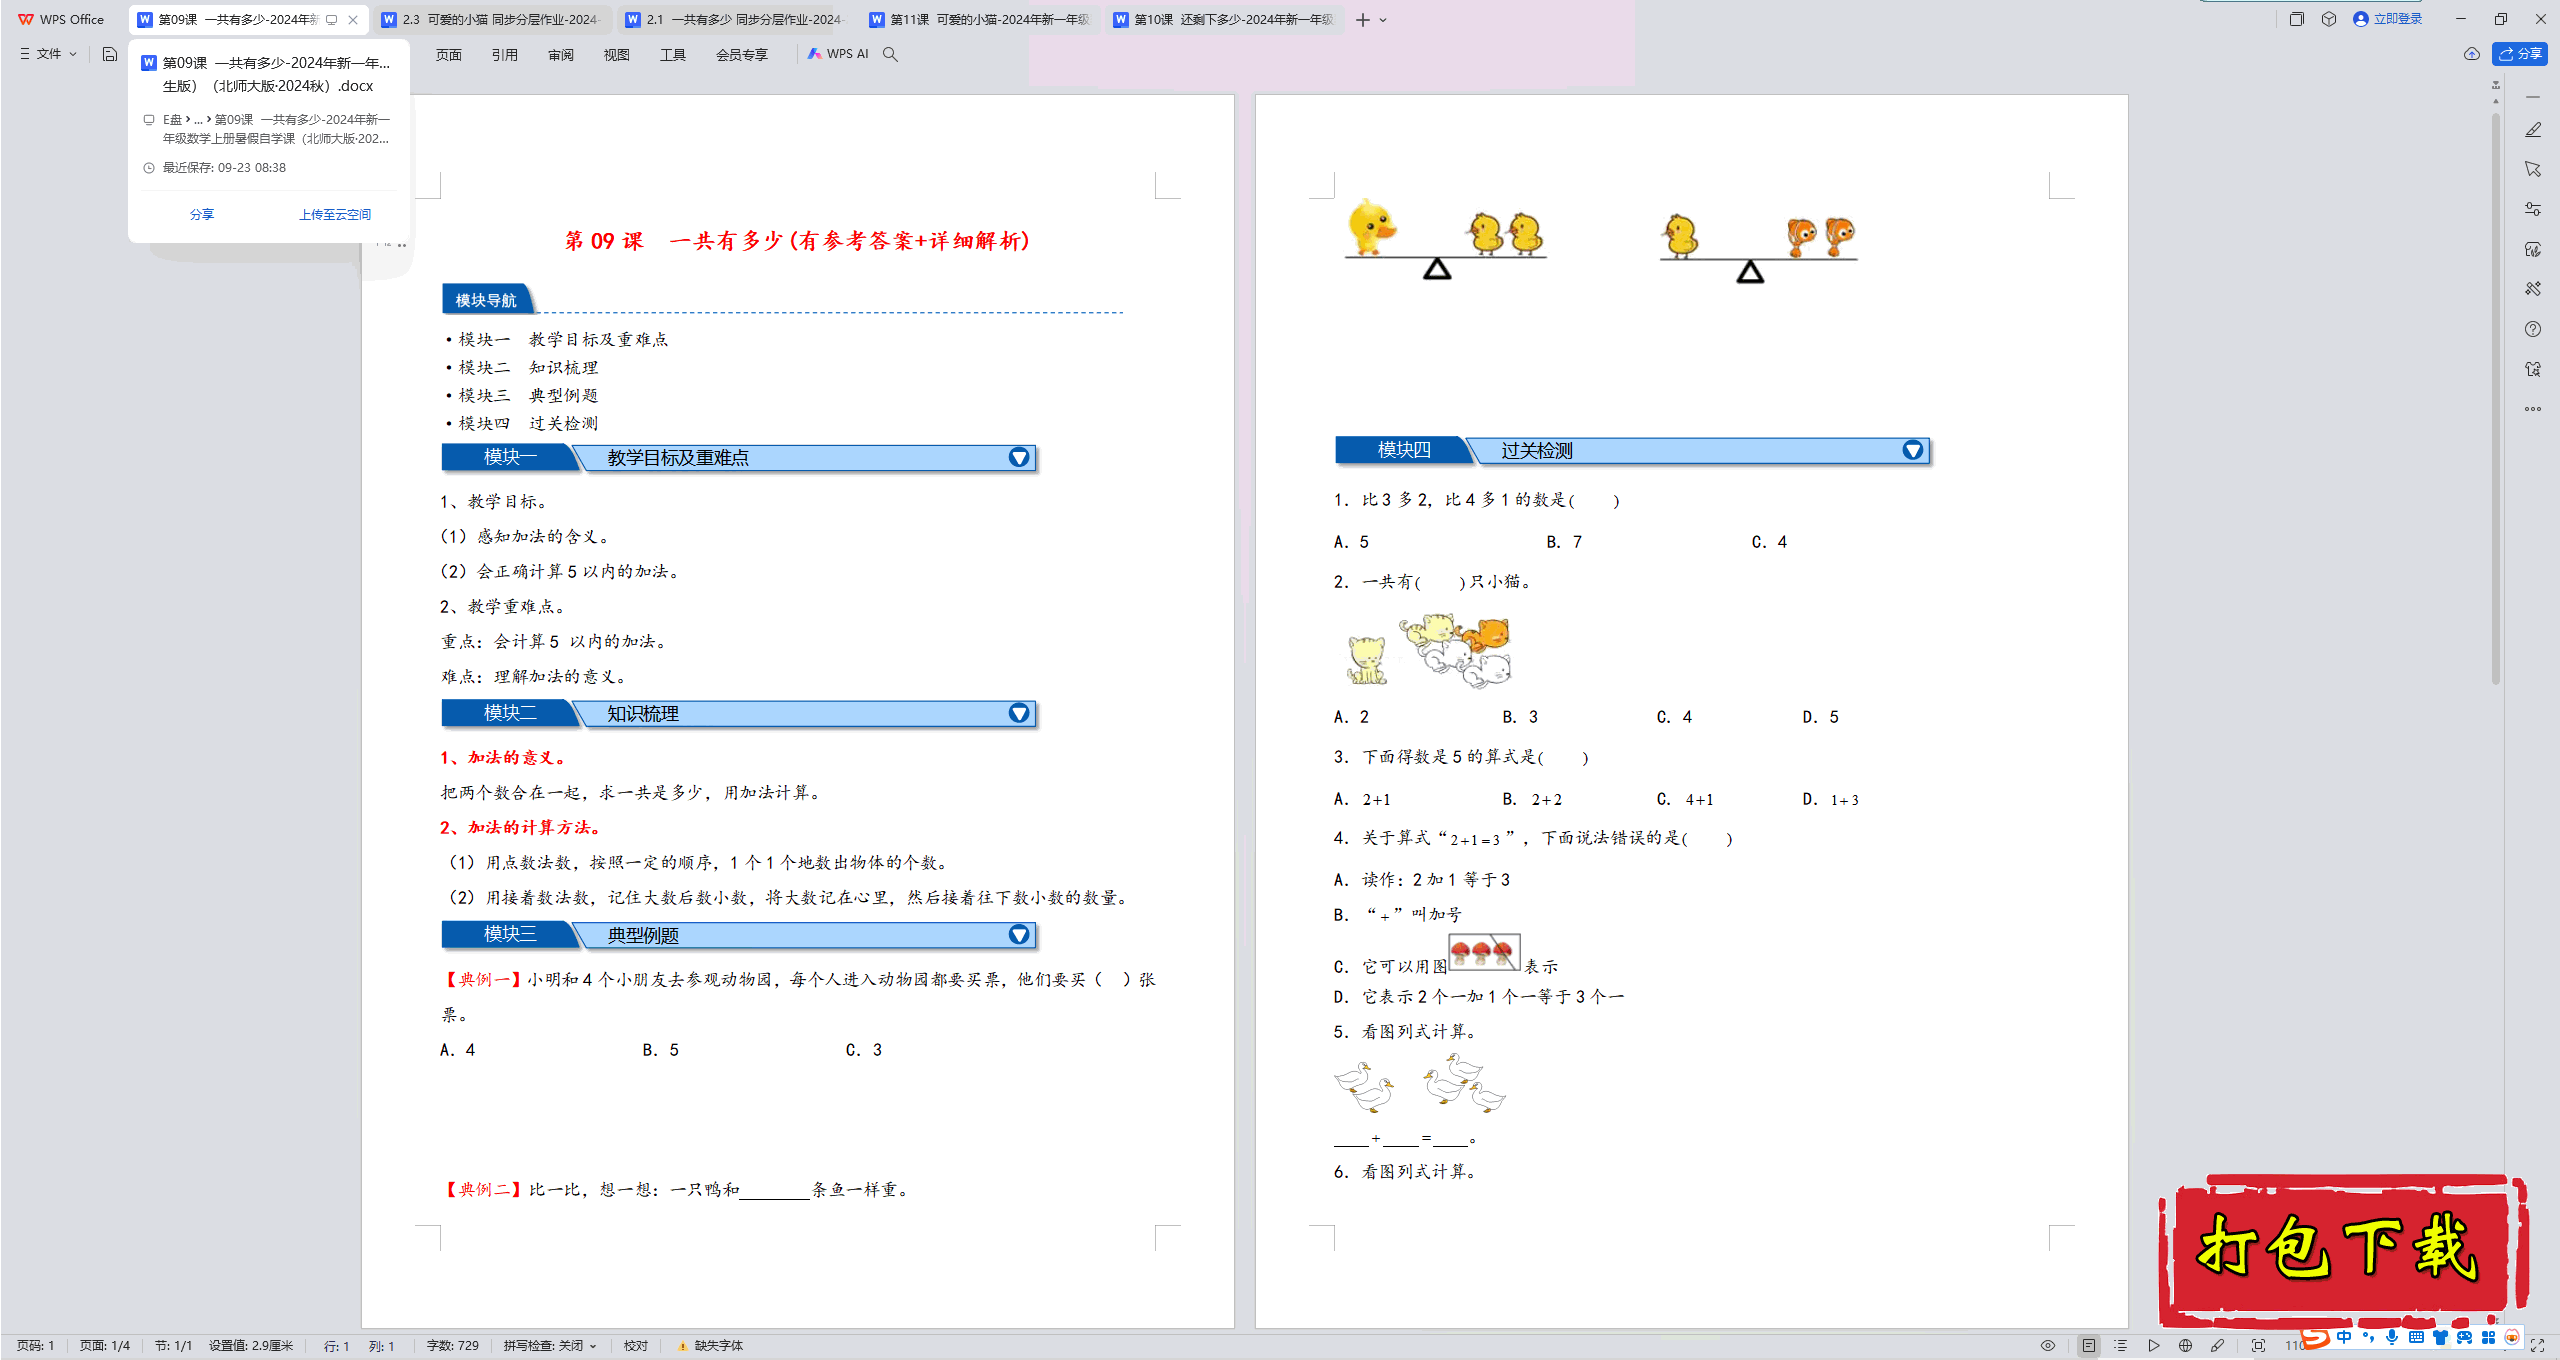Click the 缺失字体 warning in status bar
Screen dimensions: 2560x1360
[x=711, y=1346]
